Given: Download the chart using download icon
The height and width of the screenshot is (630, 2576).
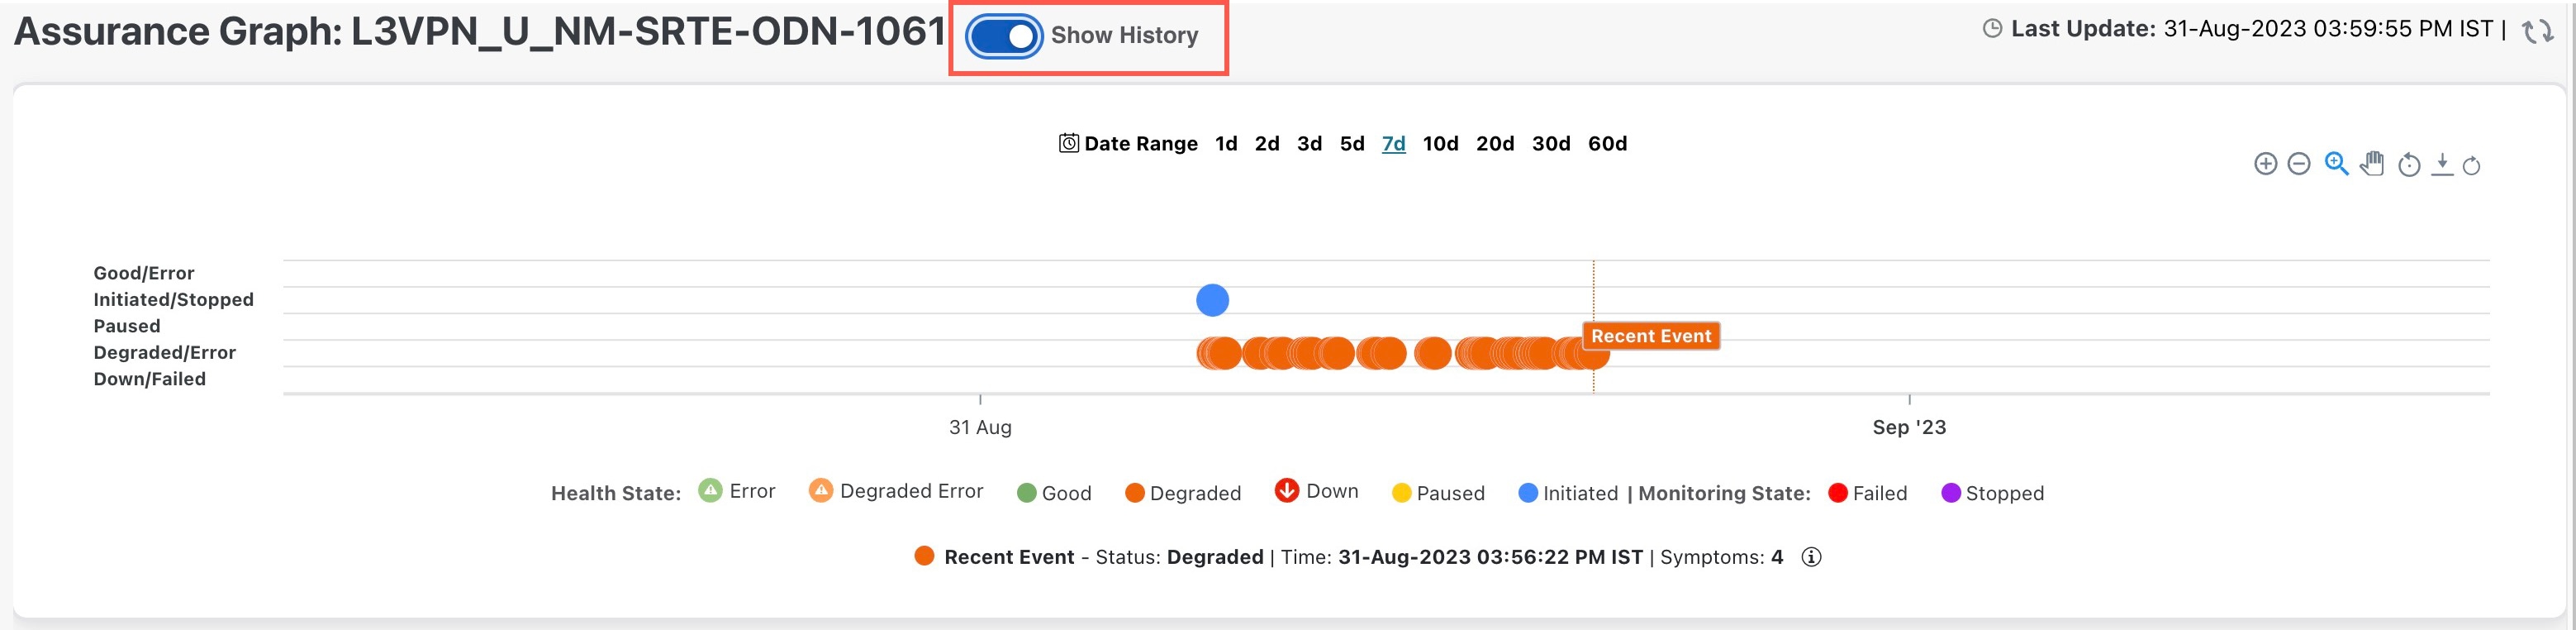Looking at the screenshot, I should tap(2442, 164).
